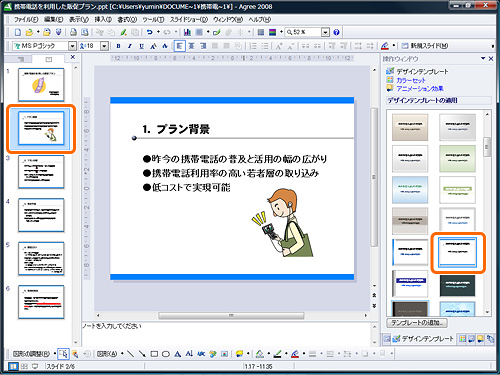
Task: Apply line color with pen icon
Action: click(x=277, y=354)
